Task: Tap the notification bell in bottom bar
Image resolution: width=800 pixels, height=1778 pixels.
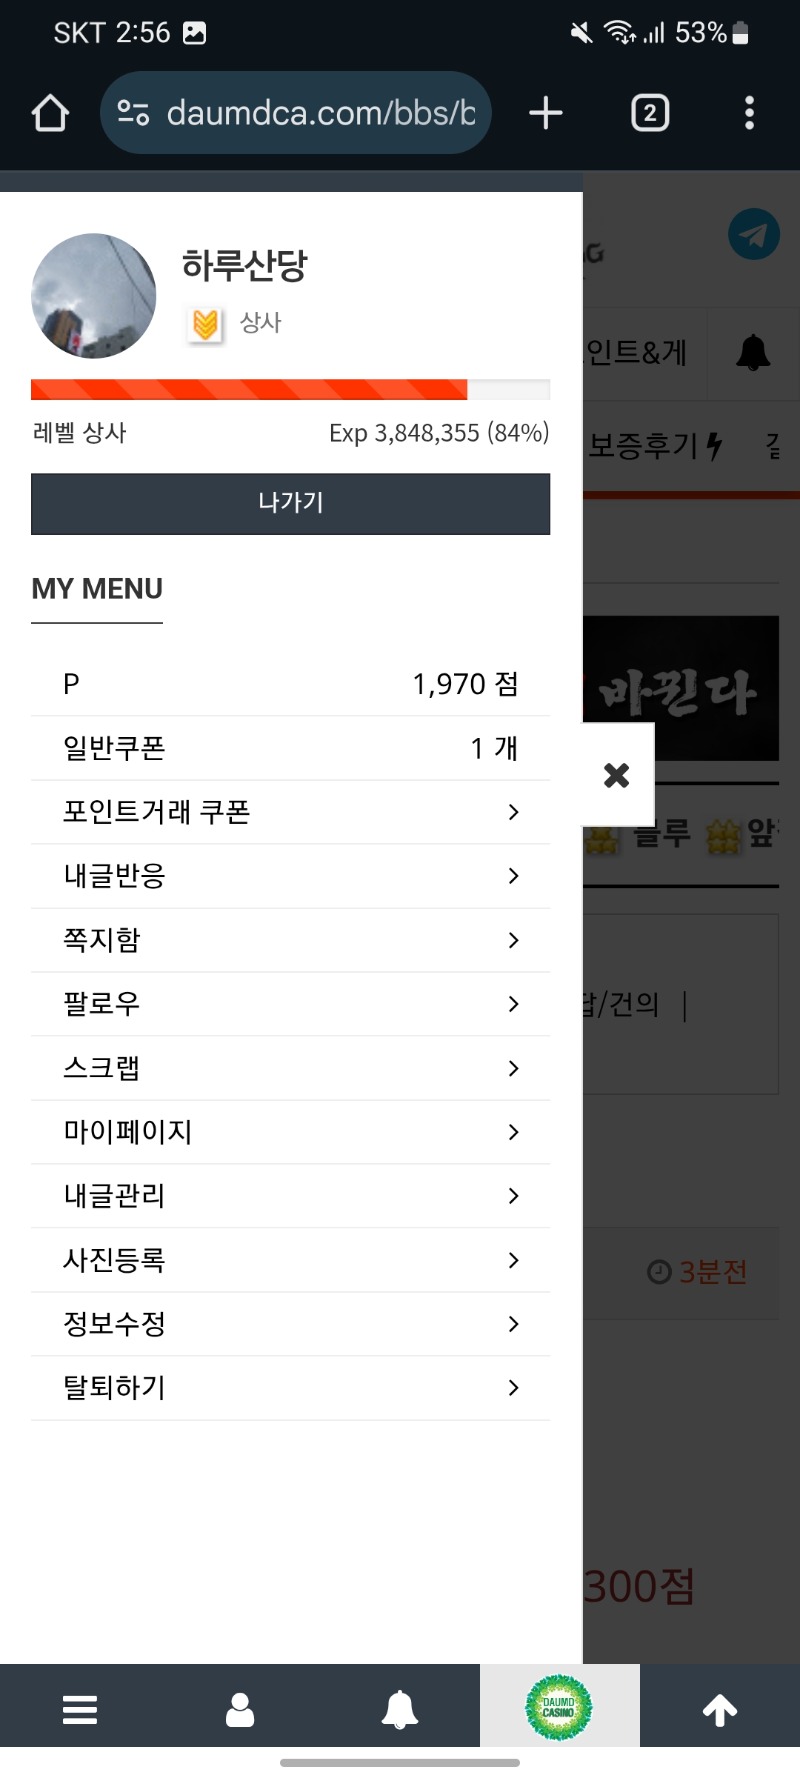Action: point(400,1709)
